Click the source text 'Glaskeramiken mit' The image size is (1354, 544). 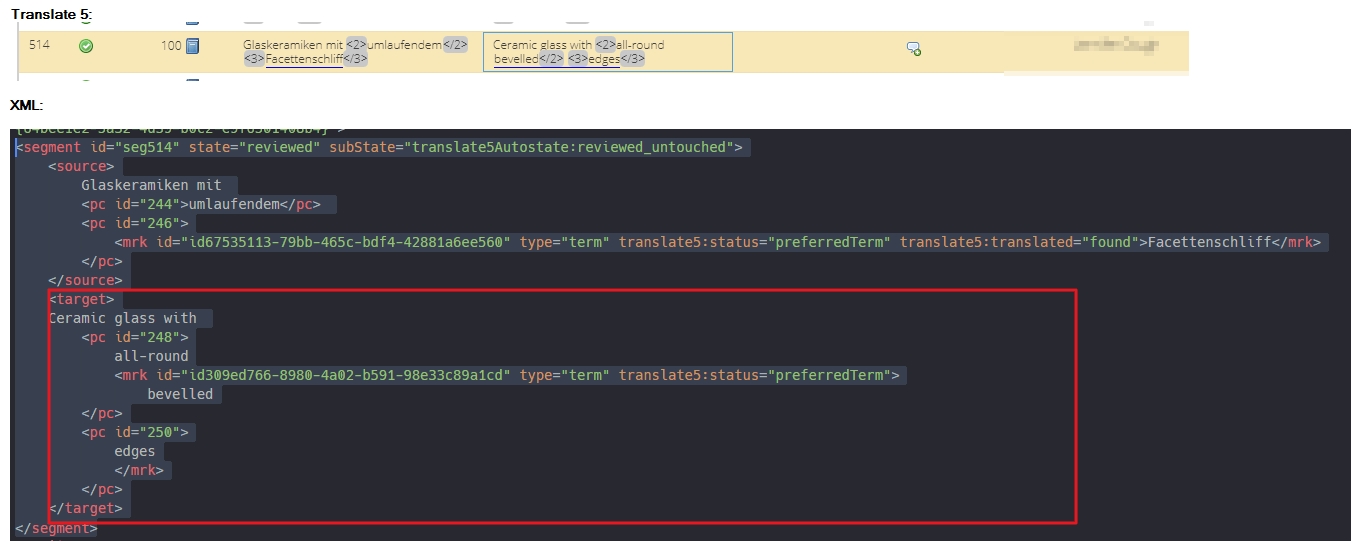[x=292, y=45]
